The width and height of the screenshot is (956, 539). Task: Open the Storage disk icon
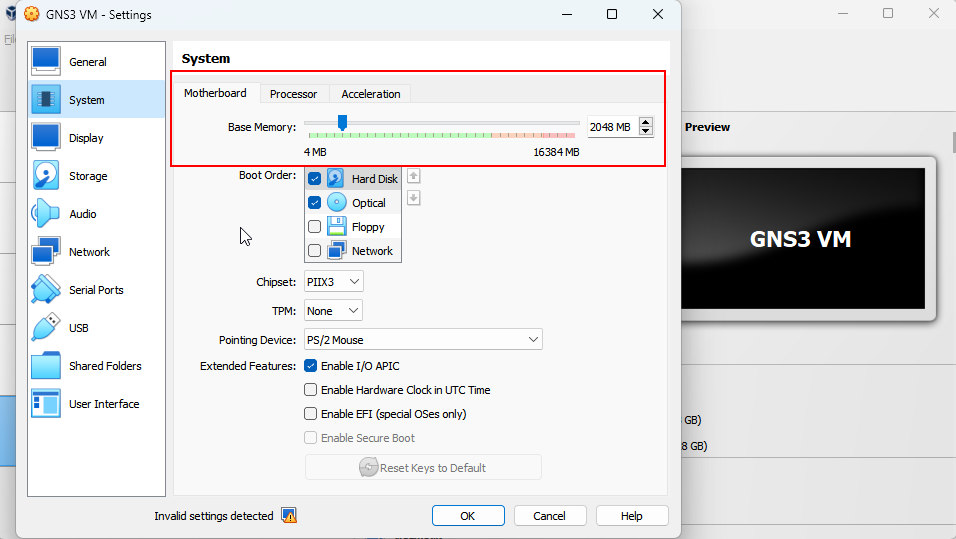[x=46, y=175]
